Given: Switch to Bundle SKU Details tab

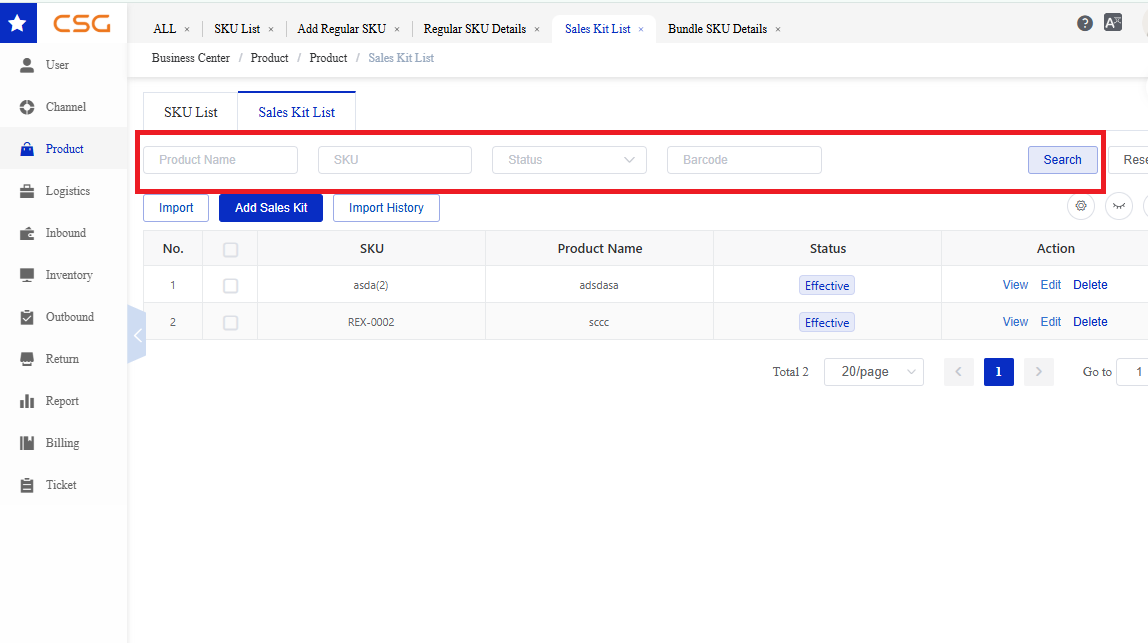Looking at the screenshot, I should click(x=718, y=29).
